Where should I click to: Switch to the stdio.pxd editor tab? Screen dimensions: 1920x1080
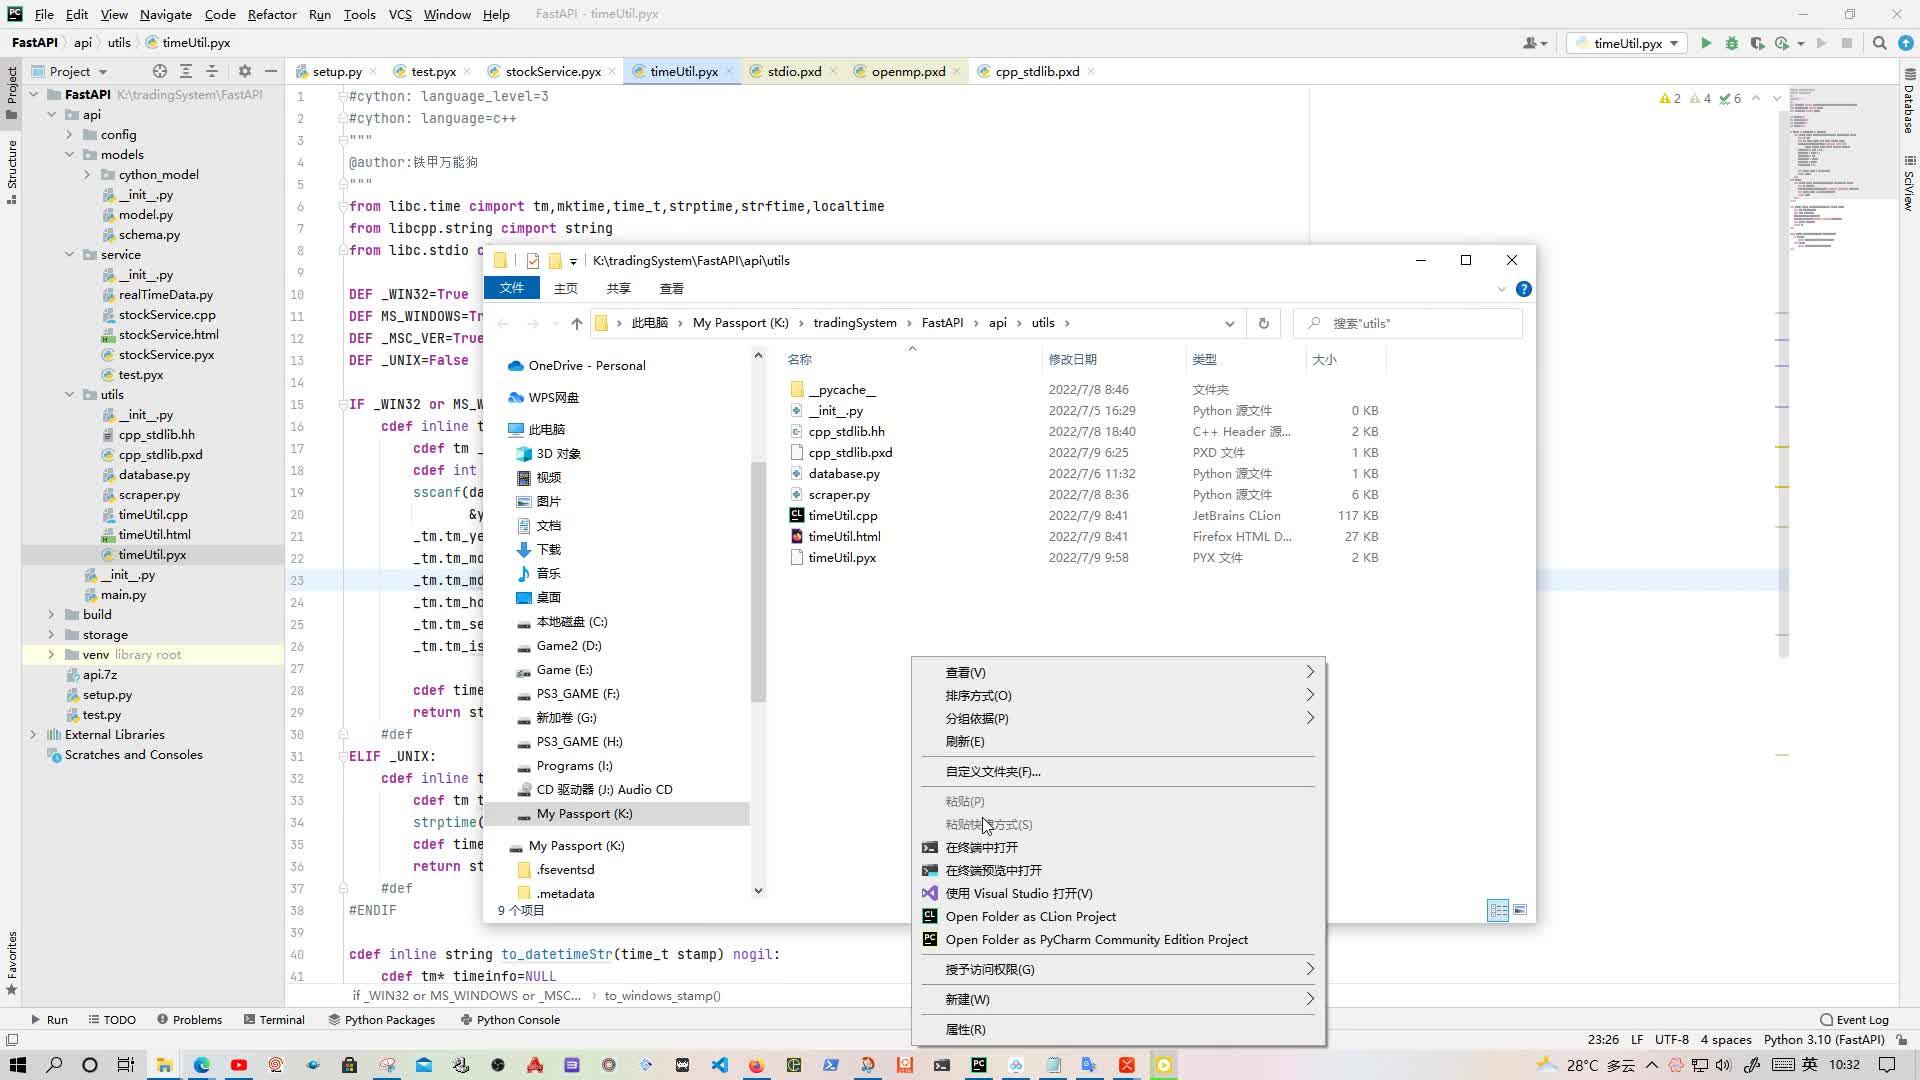pos(793,71)
